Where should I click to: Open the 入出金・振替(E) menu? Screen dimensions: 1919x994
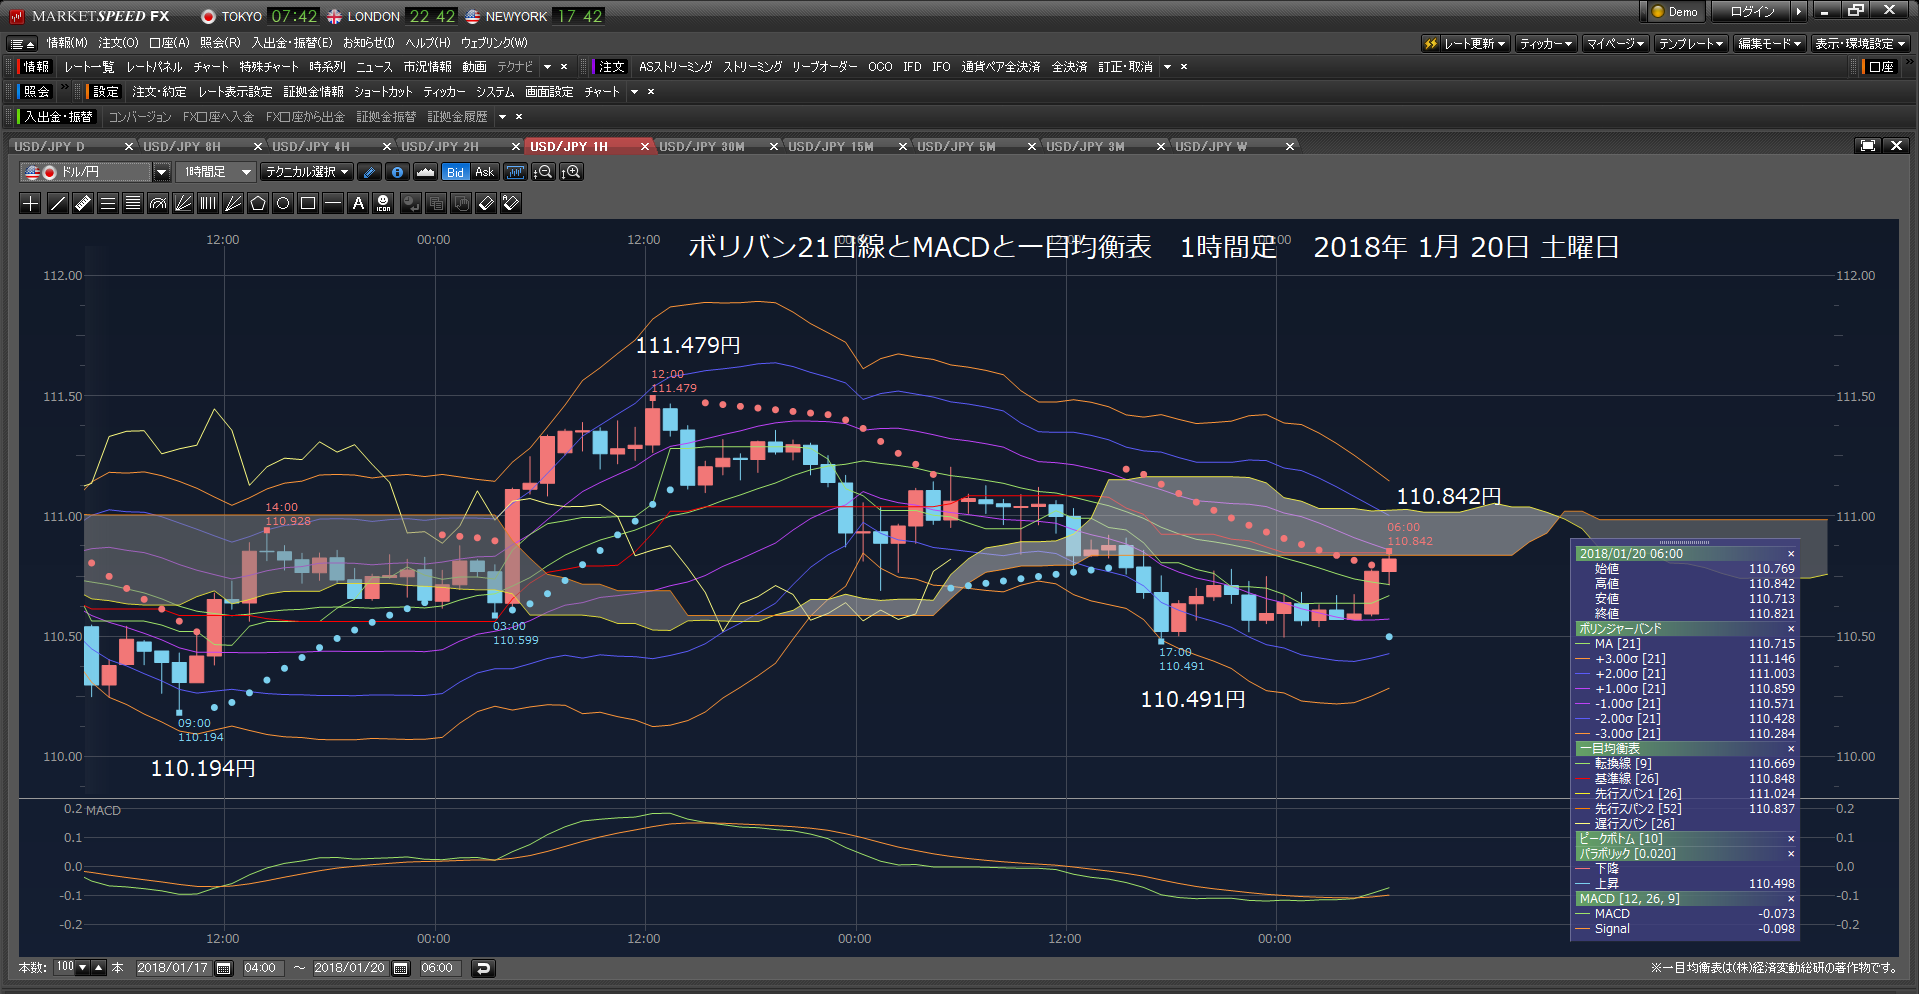292,43
